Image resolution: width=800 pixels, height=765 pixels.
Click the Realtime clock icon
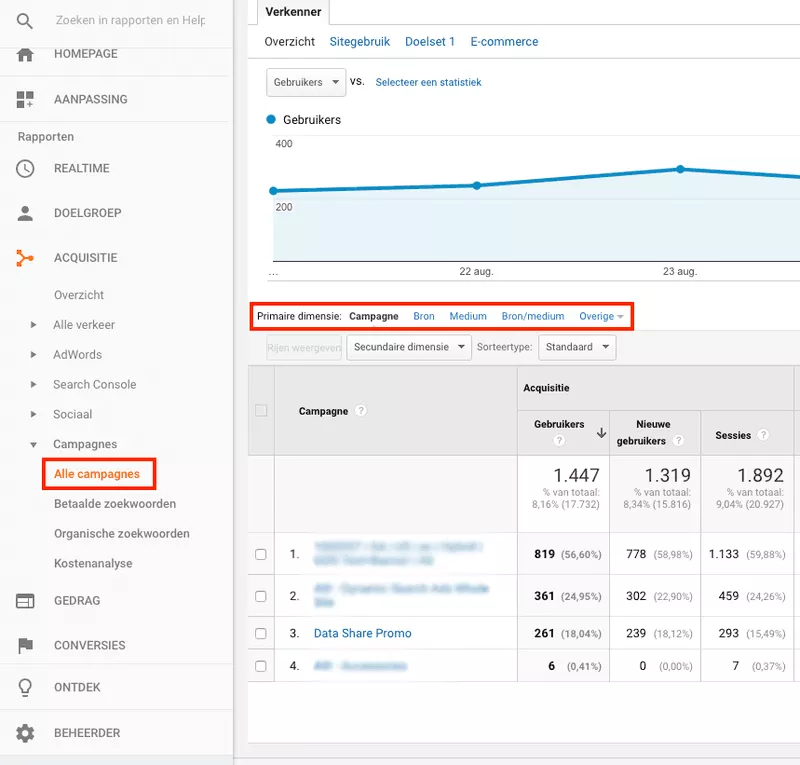tap(26, 169)
